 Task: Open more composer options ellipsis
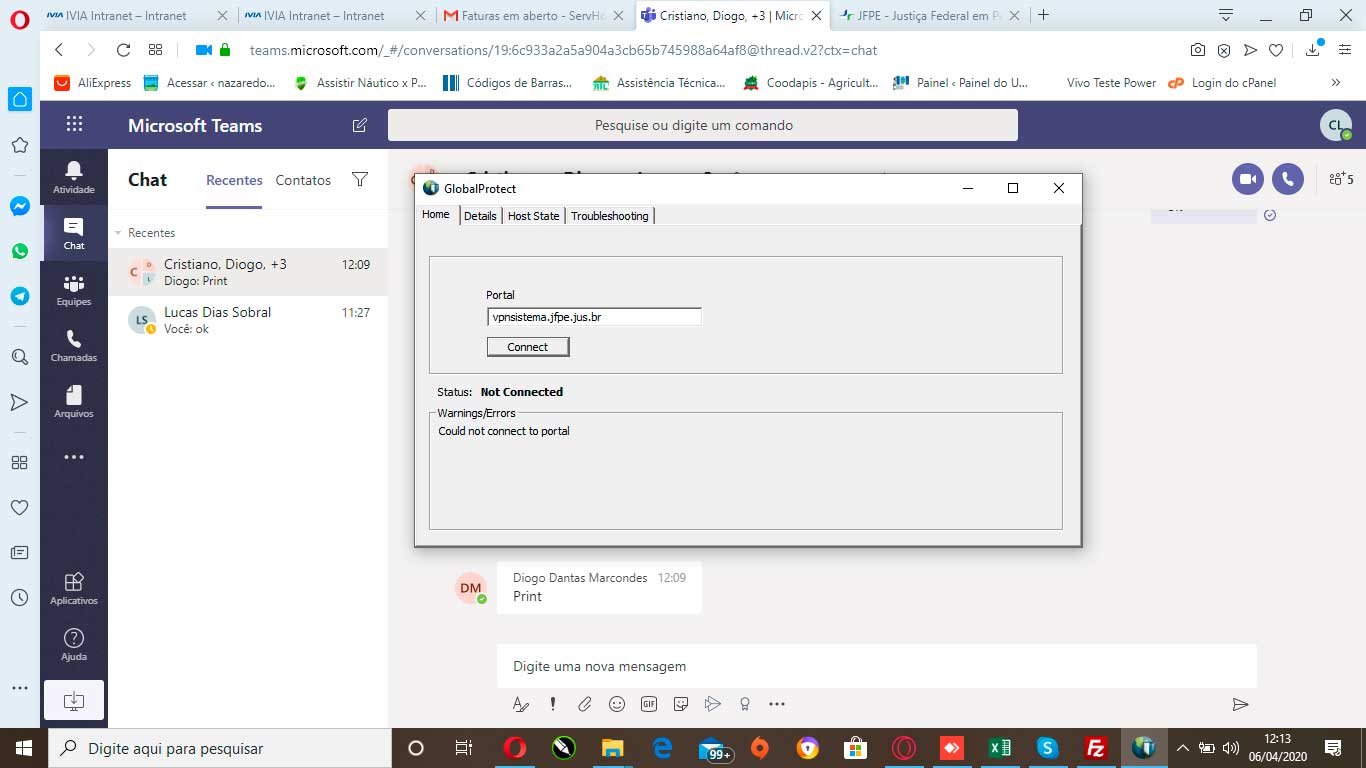pos(777,704)
